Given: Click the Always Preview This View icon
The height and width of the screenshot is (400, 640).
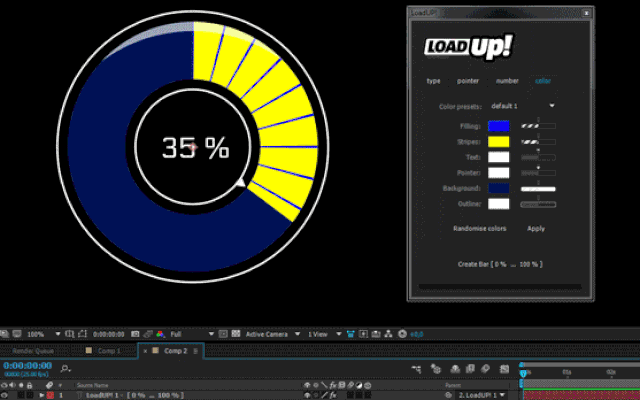Looking at the screenshot, I should pos(4,334).
